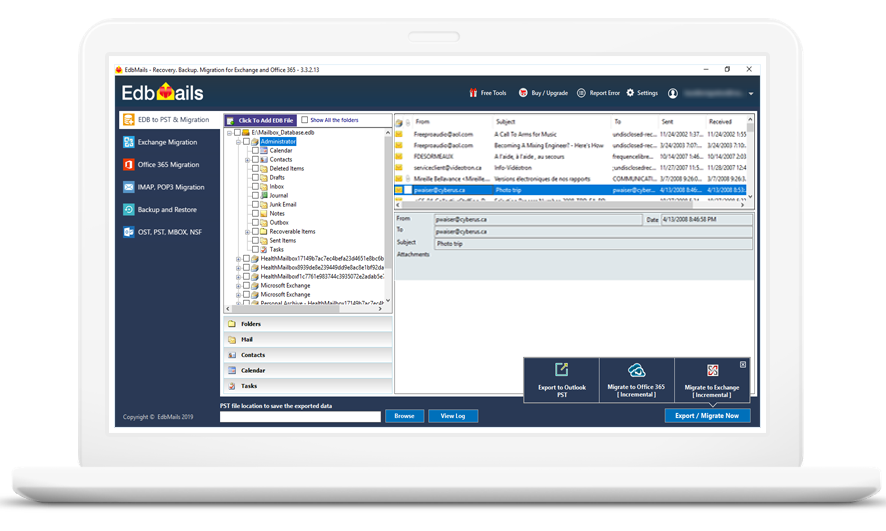Image resolution: width=886 pixels, height=531 pixels.
Task: Open the Mail panel tab
Action: (x=308, y=340)
